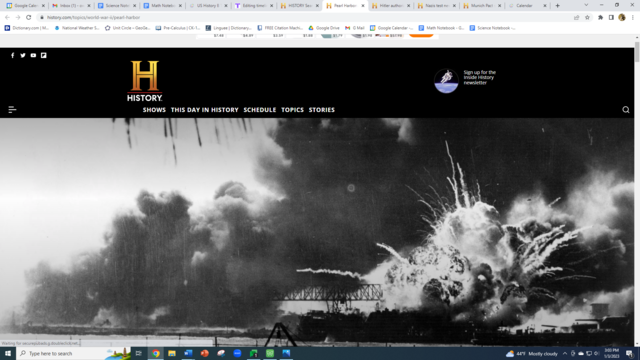Open Math Notebook bookmark in bookmarks bar

tap(441, 28)
